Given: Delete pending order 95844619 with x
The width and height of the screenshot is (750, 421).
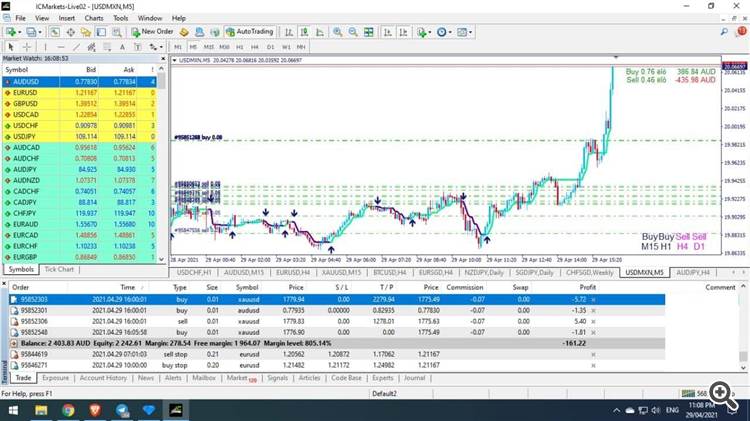Looking at the screenshot, I should tap(594, 355).
